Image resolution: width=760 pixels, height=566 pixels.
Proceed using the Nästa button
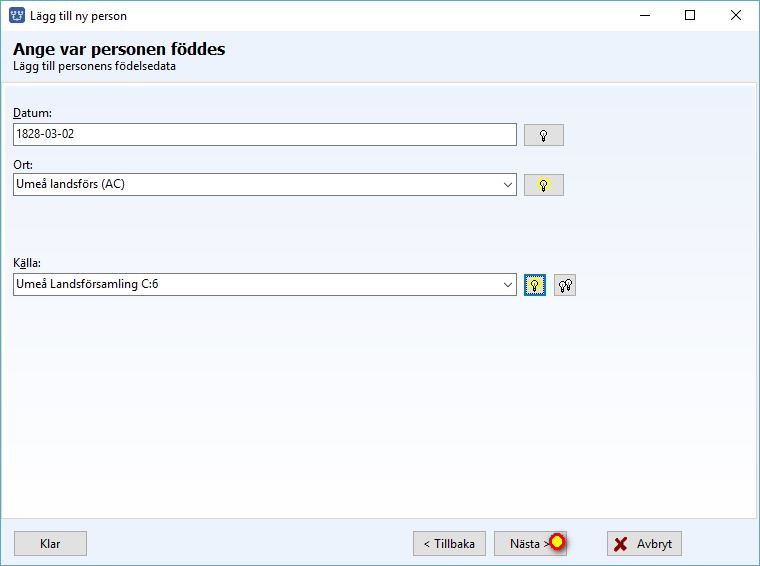pyautogui.click(x=530, y=544)
